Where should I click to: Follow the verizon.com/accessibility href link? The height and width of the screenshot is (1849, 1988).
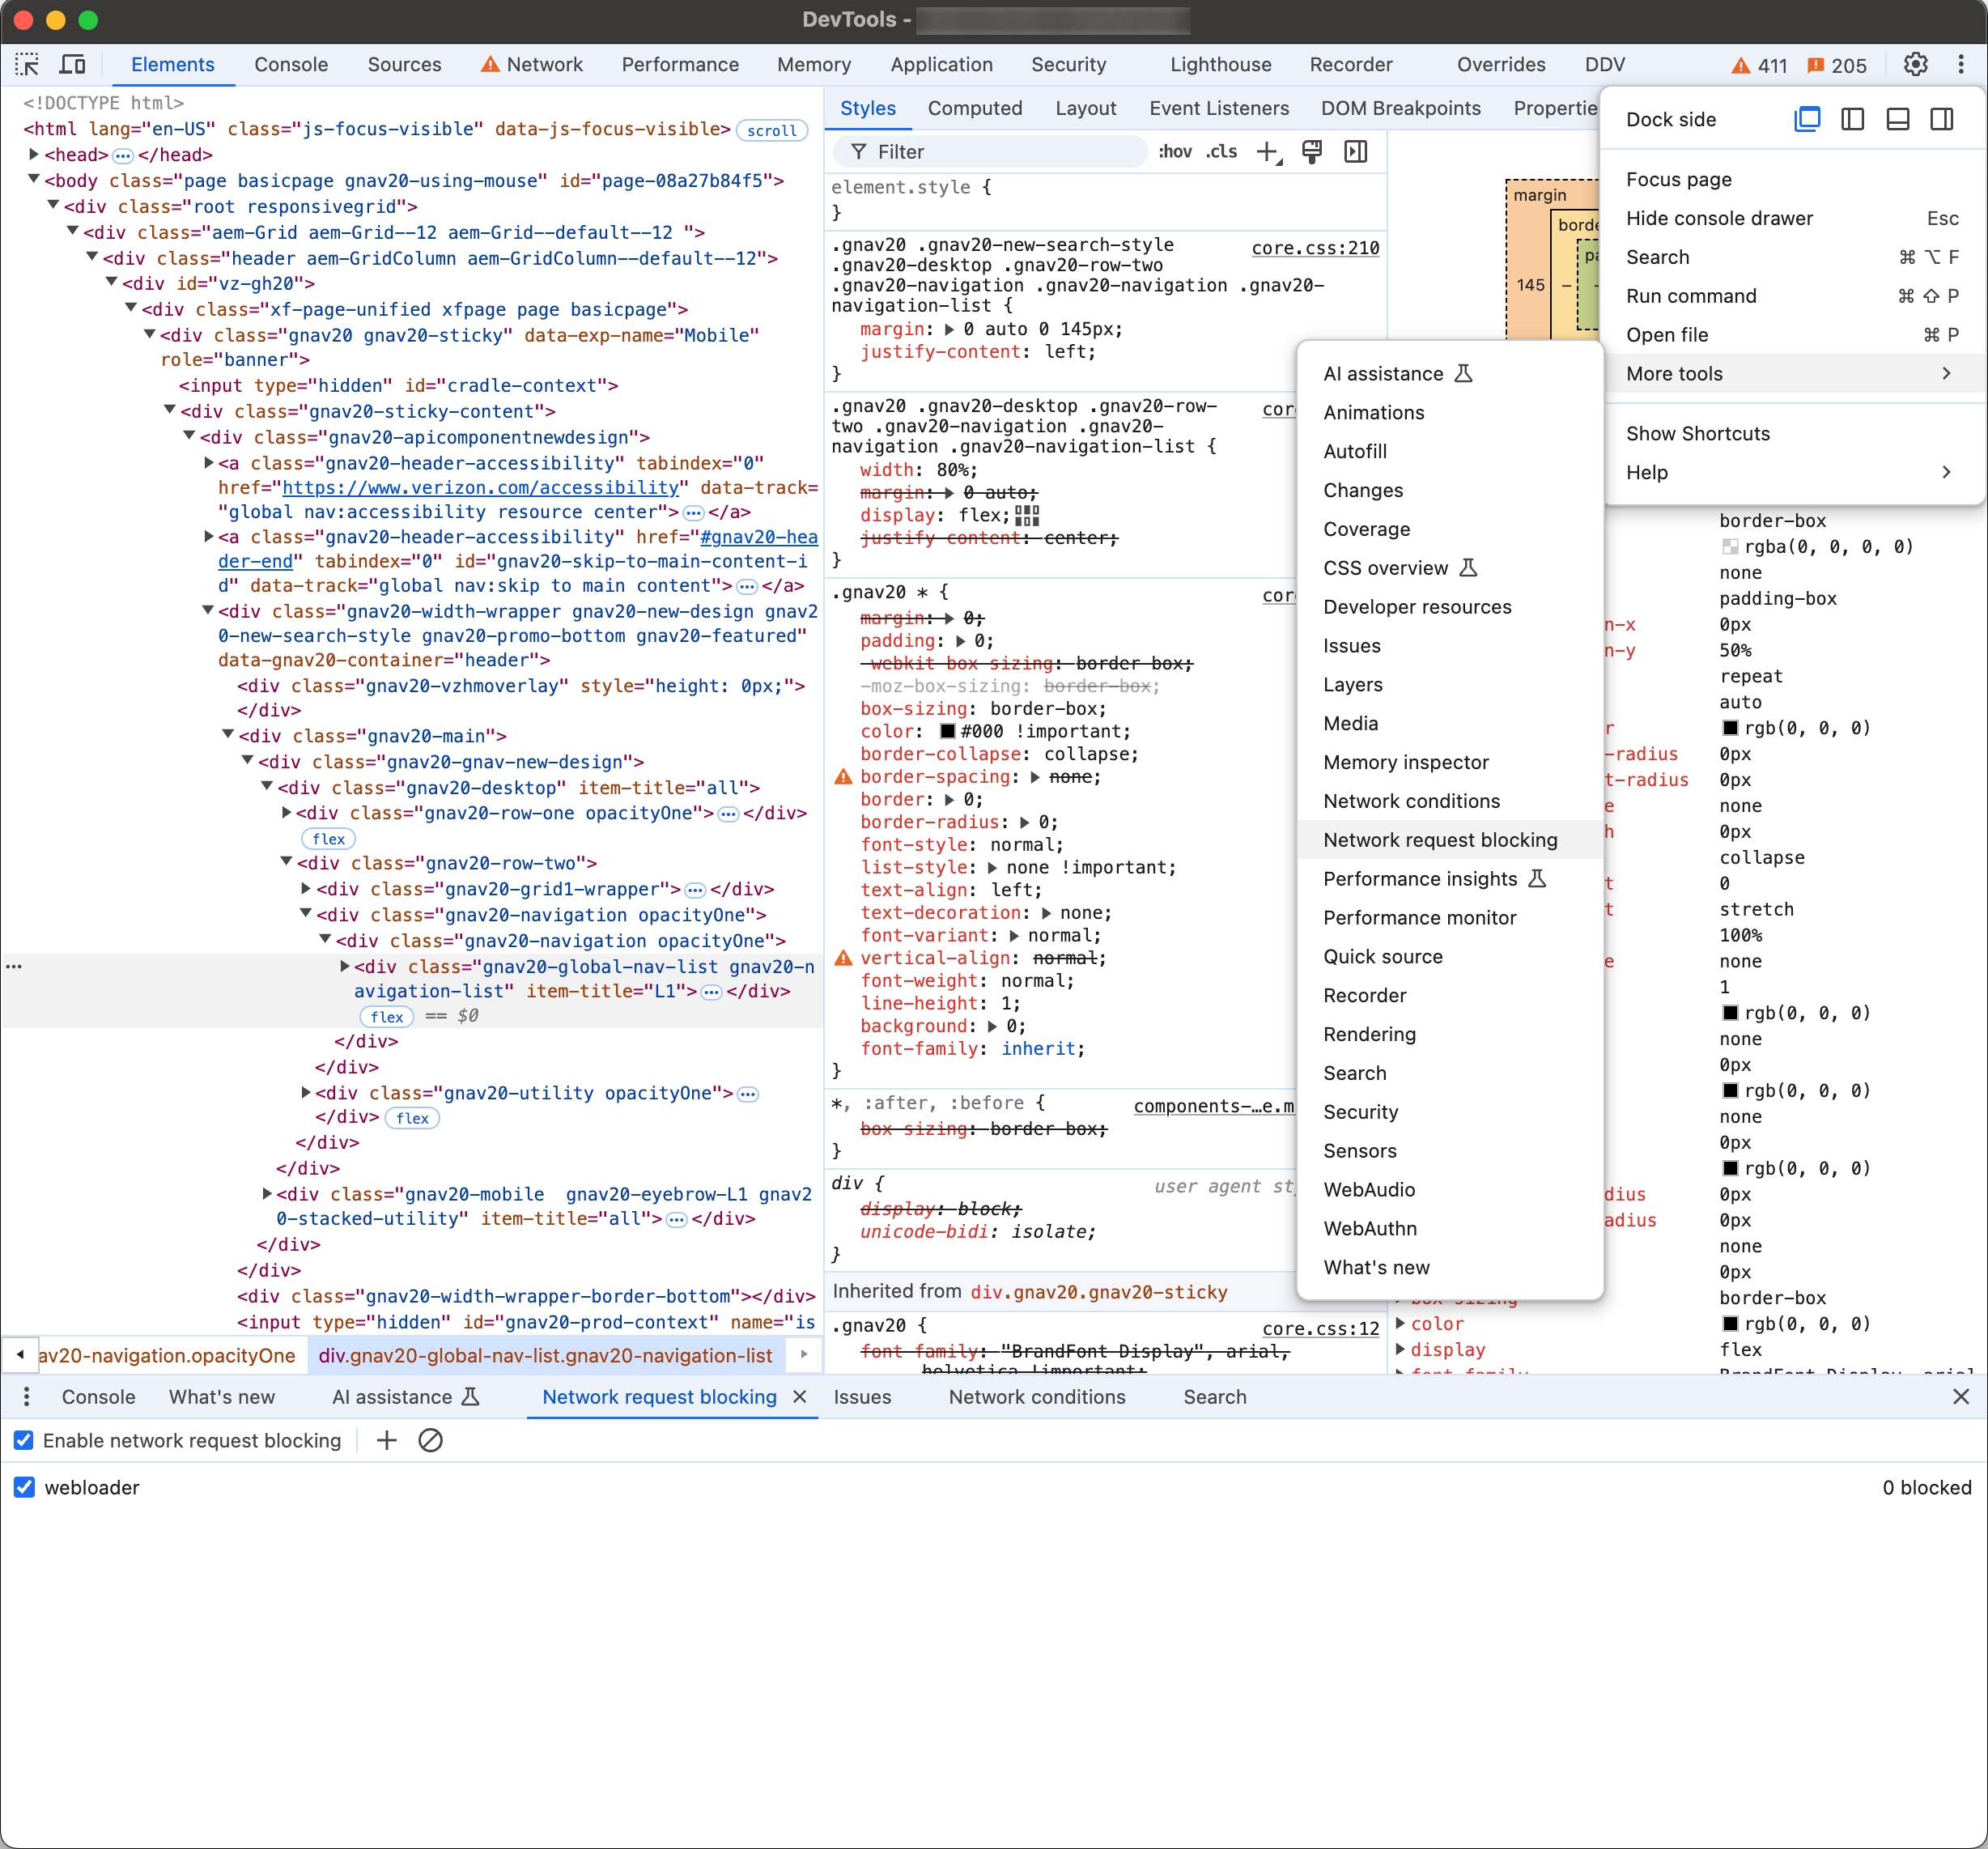coord(481,488)
